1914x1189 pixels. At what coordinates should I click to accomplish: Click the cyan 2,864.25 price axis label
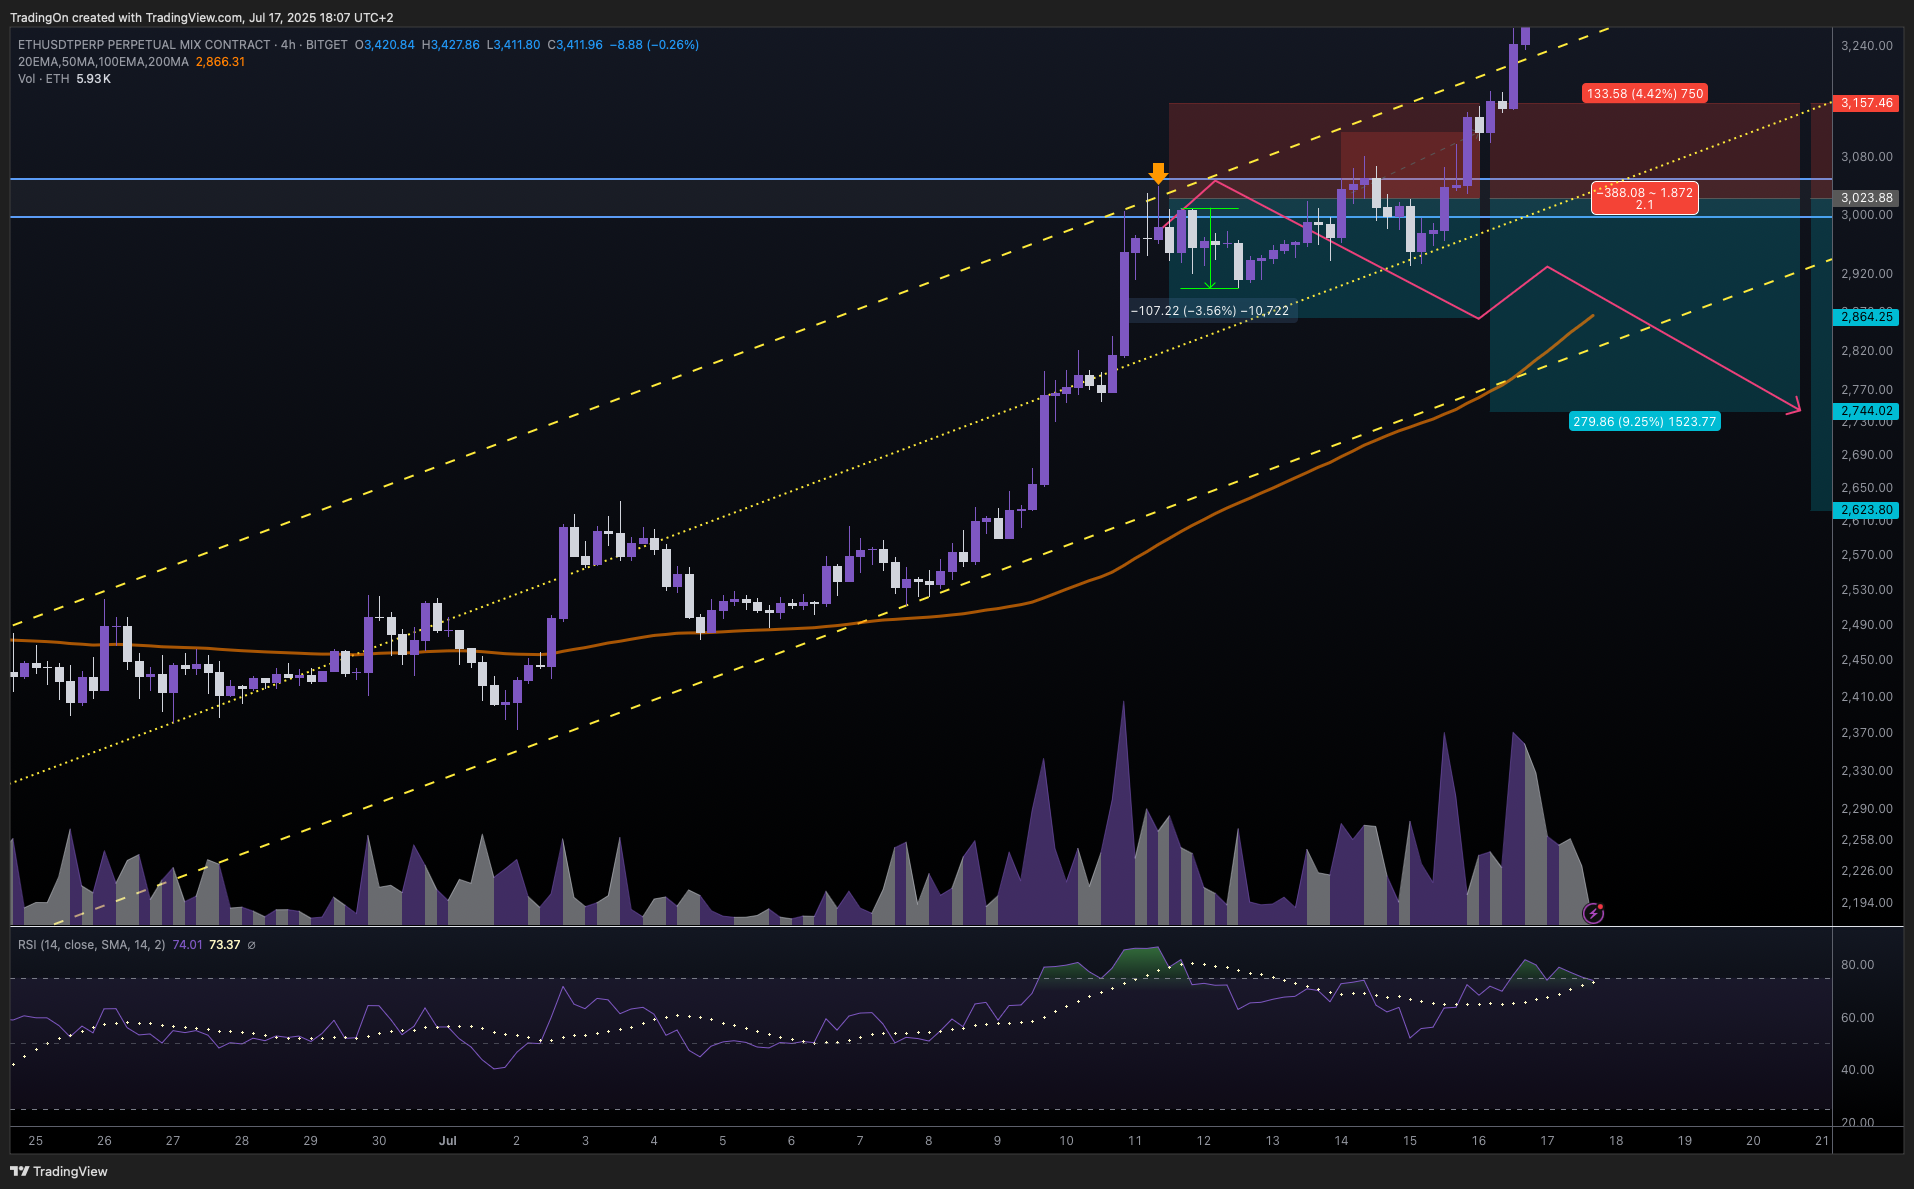[1866, 317]
